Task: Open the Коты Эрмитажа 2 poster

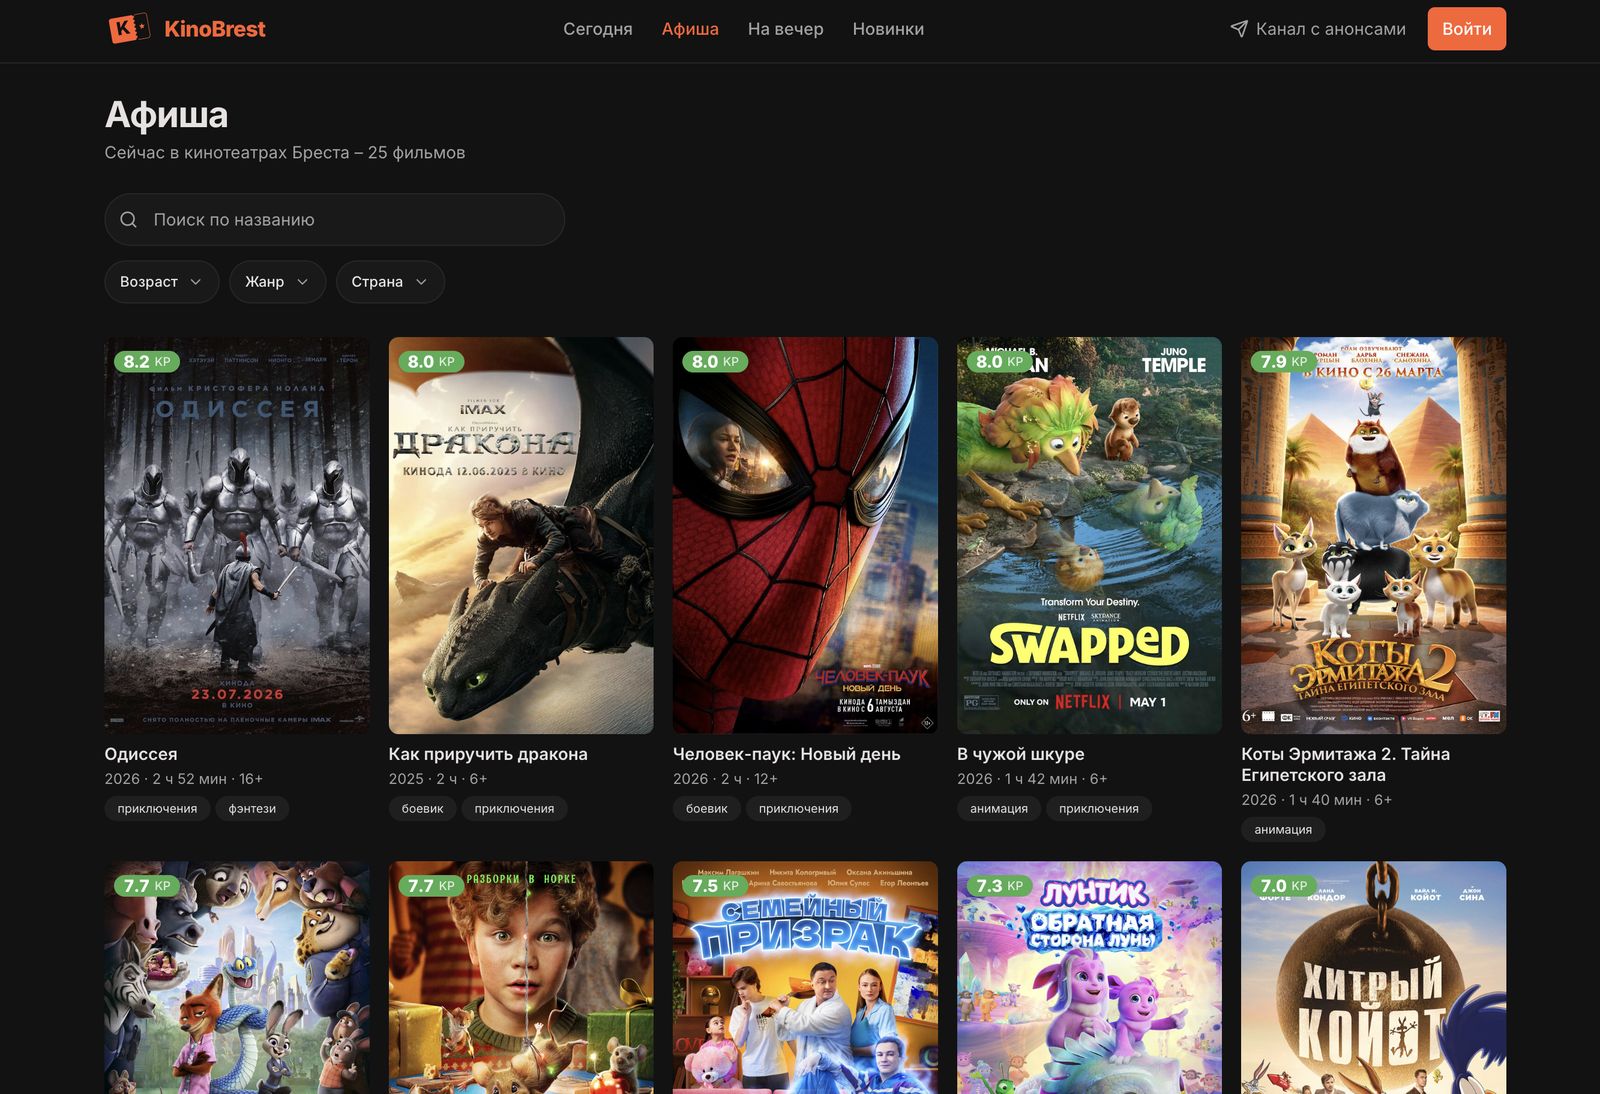Action: (x=1374, y=535)
